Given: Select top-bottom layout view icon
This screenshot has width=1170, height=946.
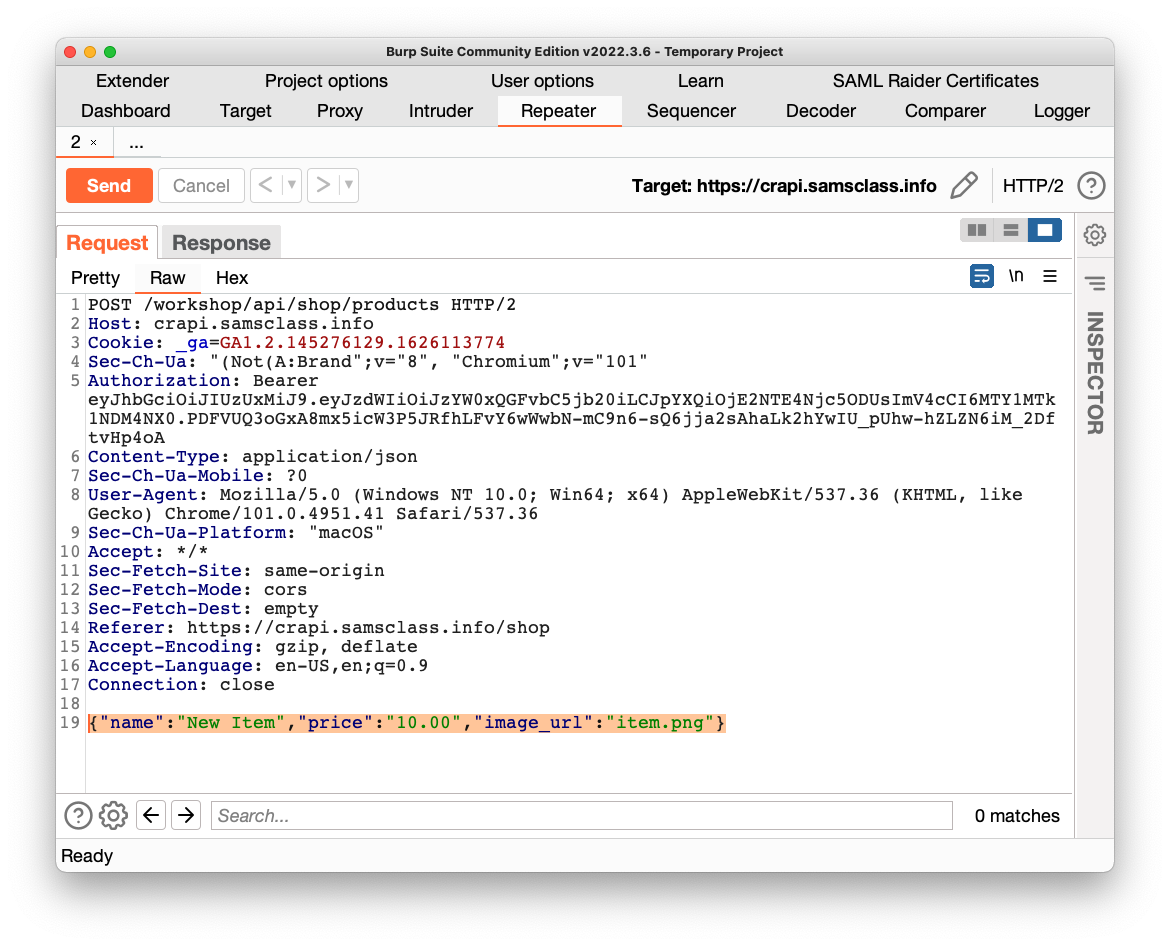Looking at the screenshot, I should [1010, 230].
